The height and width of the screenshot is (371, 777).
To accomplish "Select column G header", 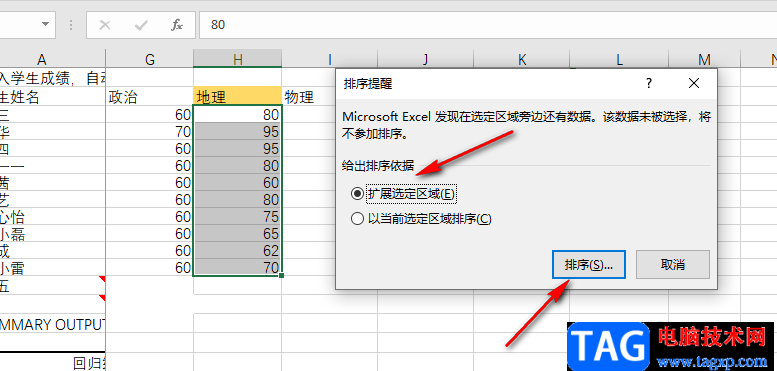I will click(x=150, y=59).
